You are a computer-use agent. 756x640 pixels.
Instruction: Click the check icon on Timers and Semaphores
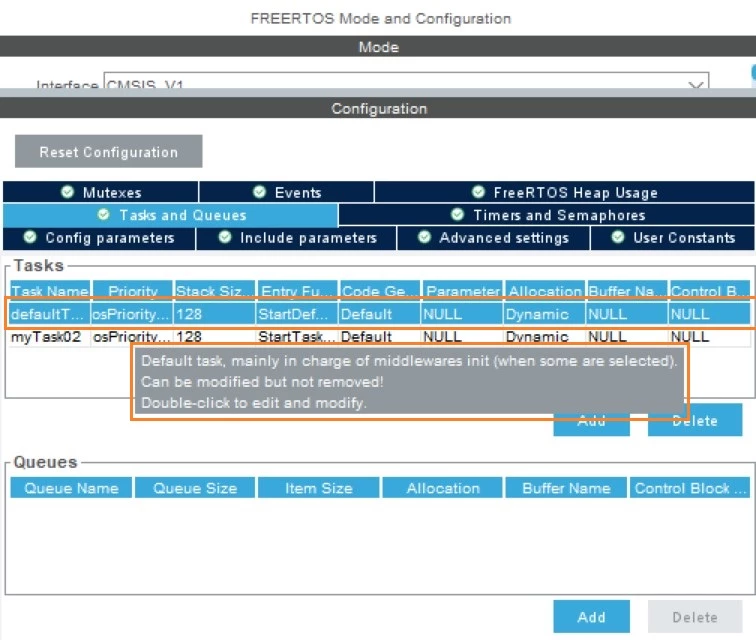pos(457,214)
